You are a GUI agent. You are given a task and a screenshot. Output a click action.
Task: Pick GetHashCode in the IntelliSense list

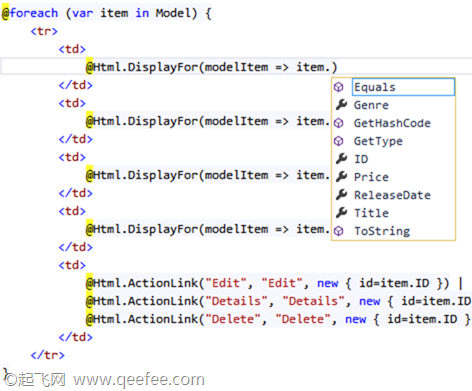pos(392,123)
